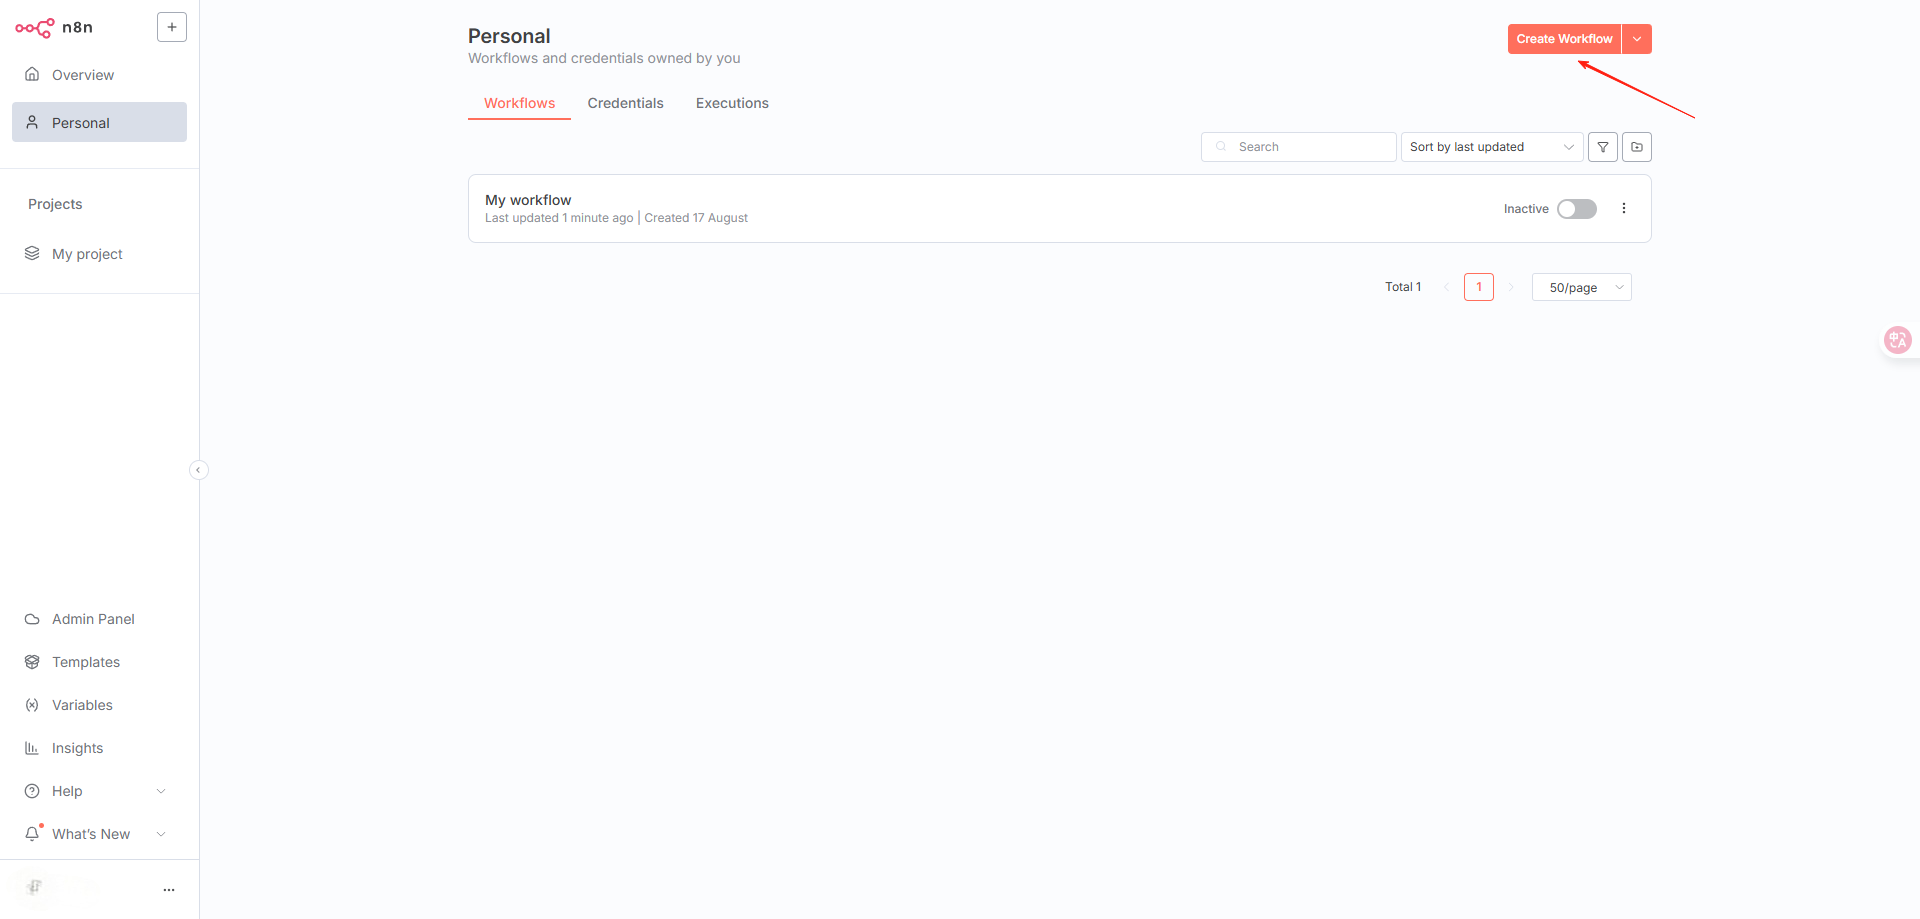Click the Personal user icon
The image size is (1920, 919).
32,122
